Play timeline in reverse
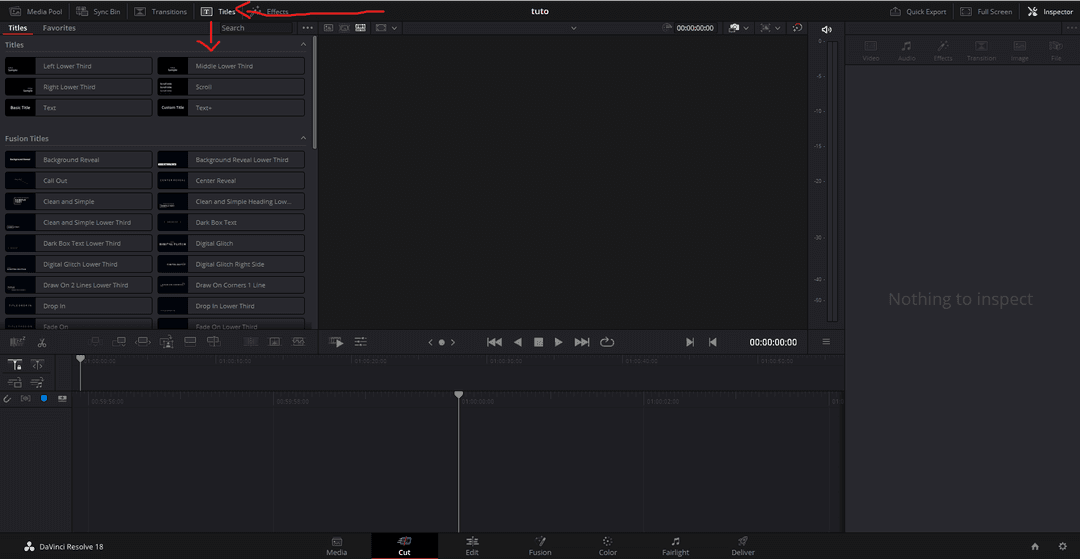1080x559 pixels. [x=518, y=342]
